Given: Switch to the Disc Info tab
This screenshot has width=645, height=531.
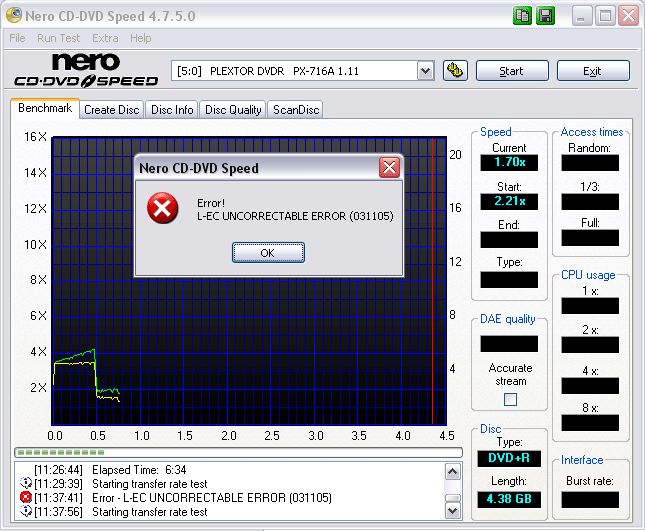Looking at the screenshot, I should [x=172, y=110].
